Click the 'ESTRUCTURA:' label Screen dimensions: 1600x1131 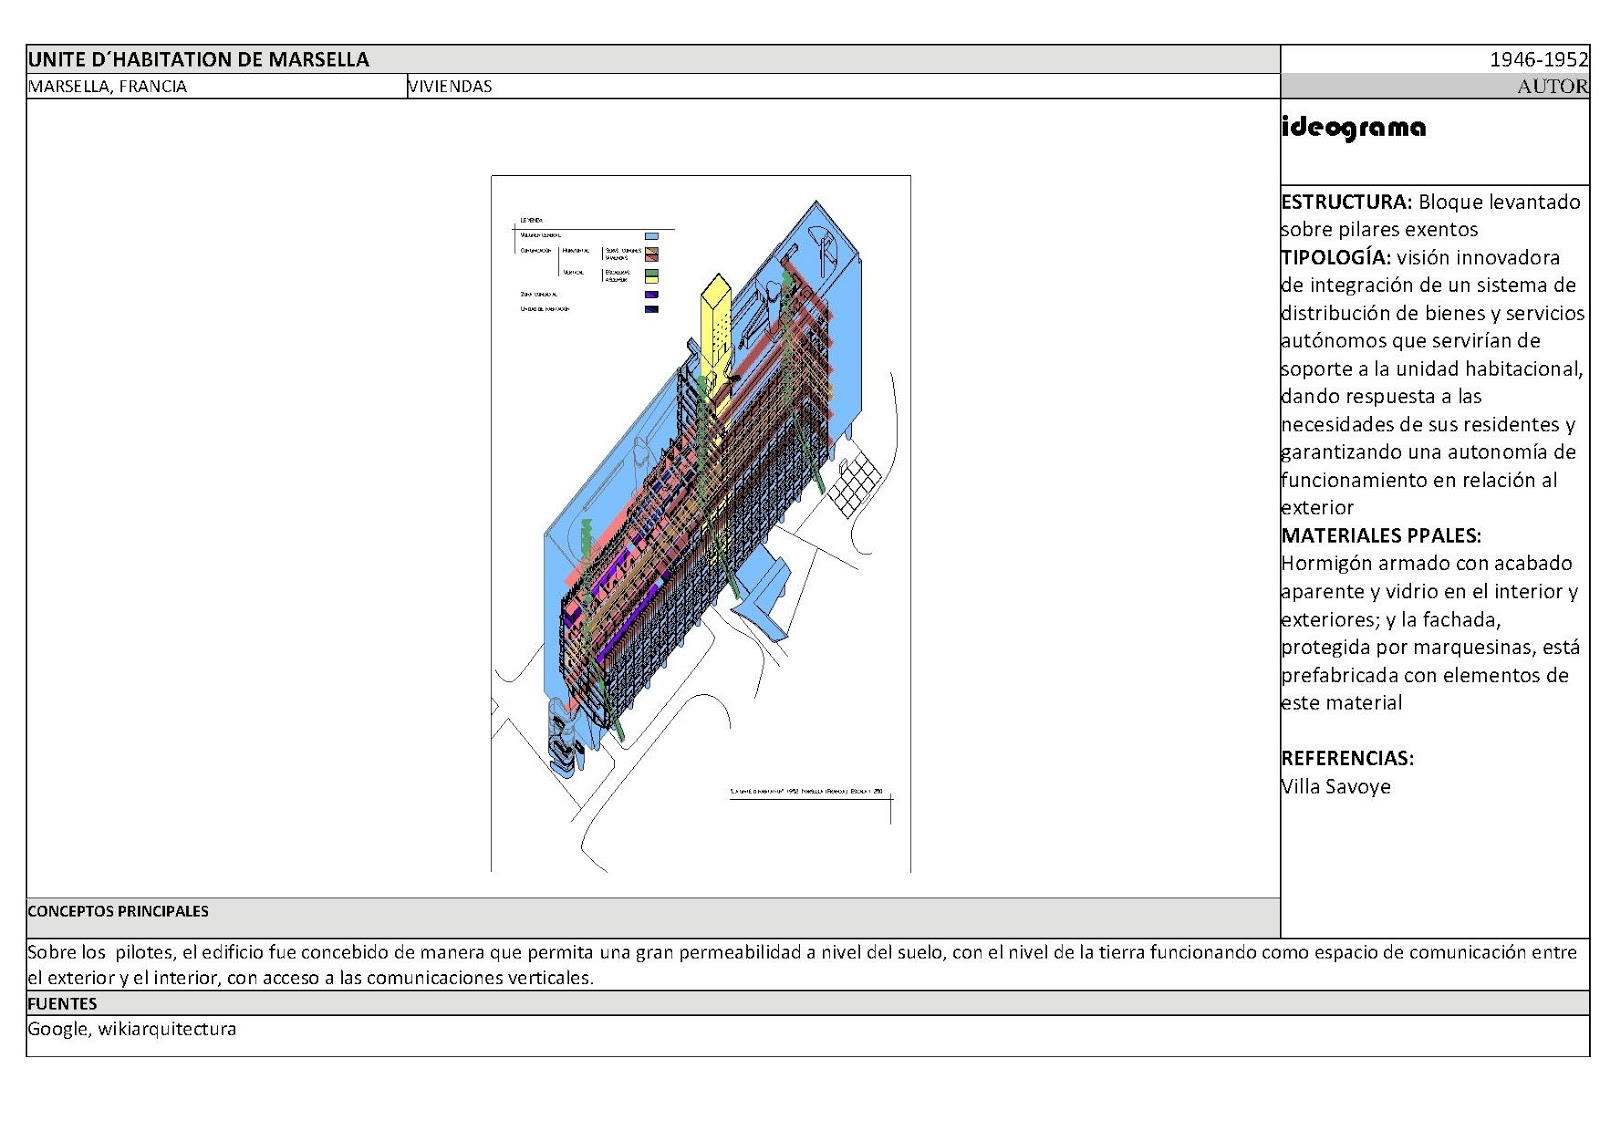tap(1346, 202)
